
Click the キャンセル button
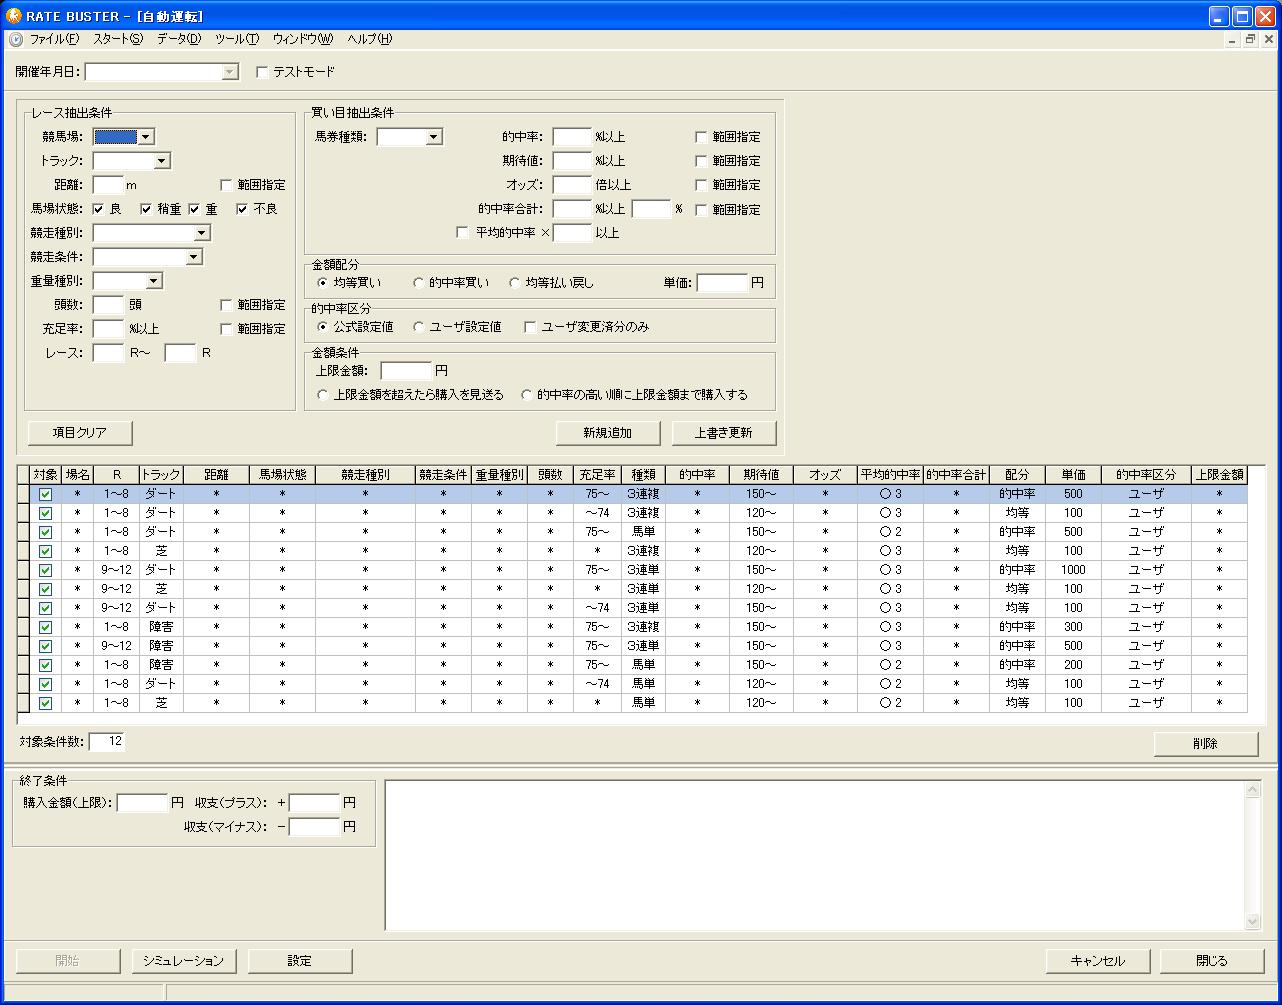tap(1098, 960)
